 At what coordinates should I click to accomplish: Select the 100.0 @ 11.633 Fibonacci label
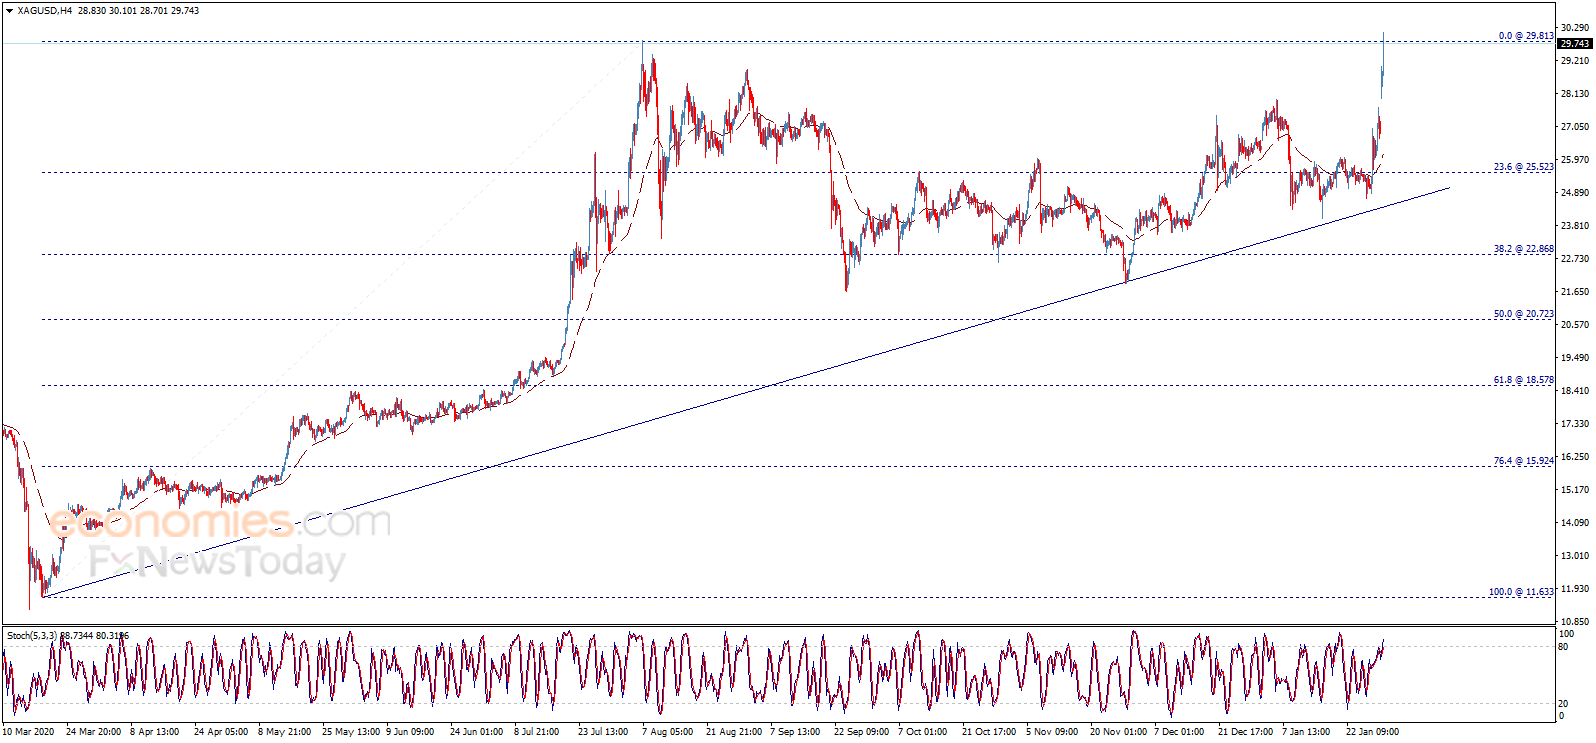tap(1521, 592)
